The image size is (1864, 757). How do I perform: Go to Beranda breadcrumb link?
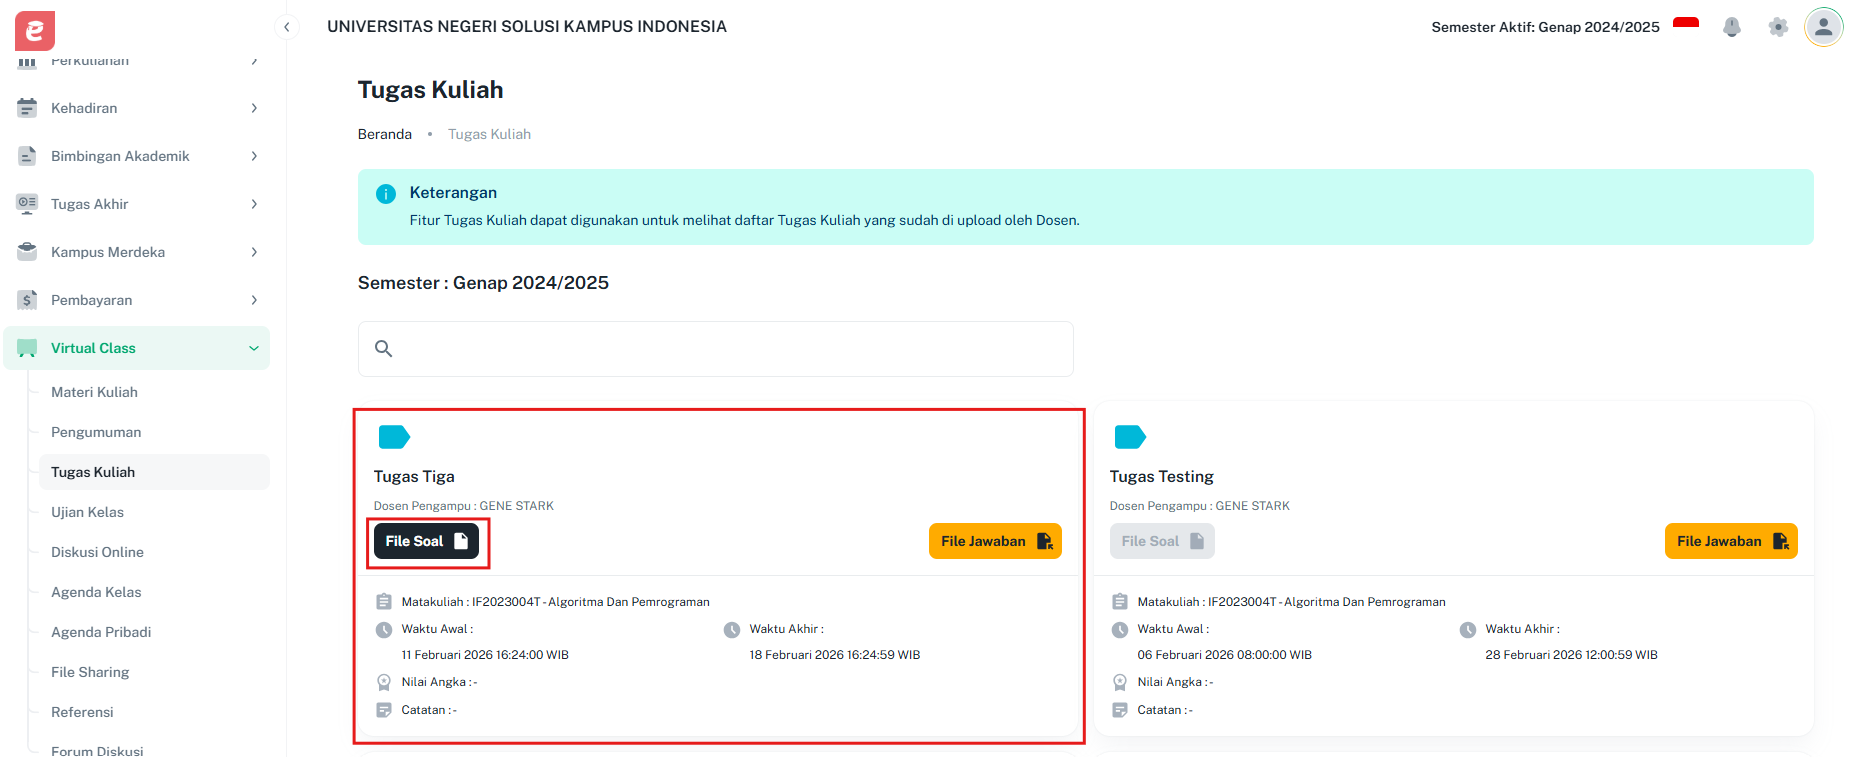click(385, 134)
